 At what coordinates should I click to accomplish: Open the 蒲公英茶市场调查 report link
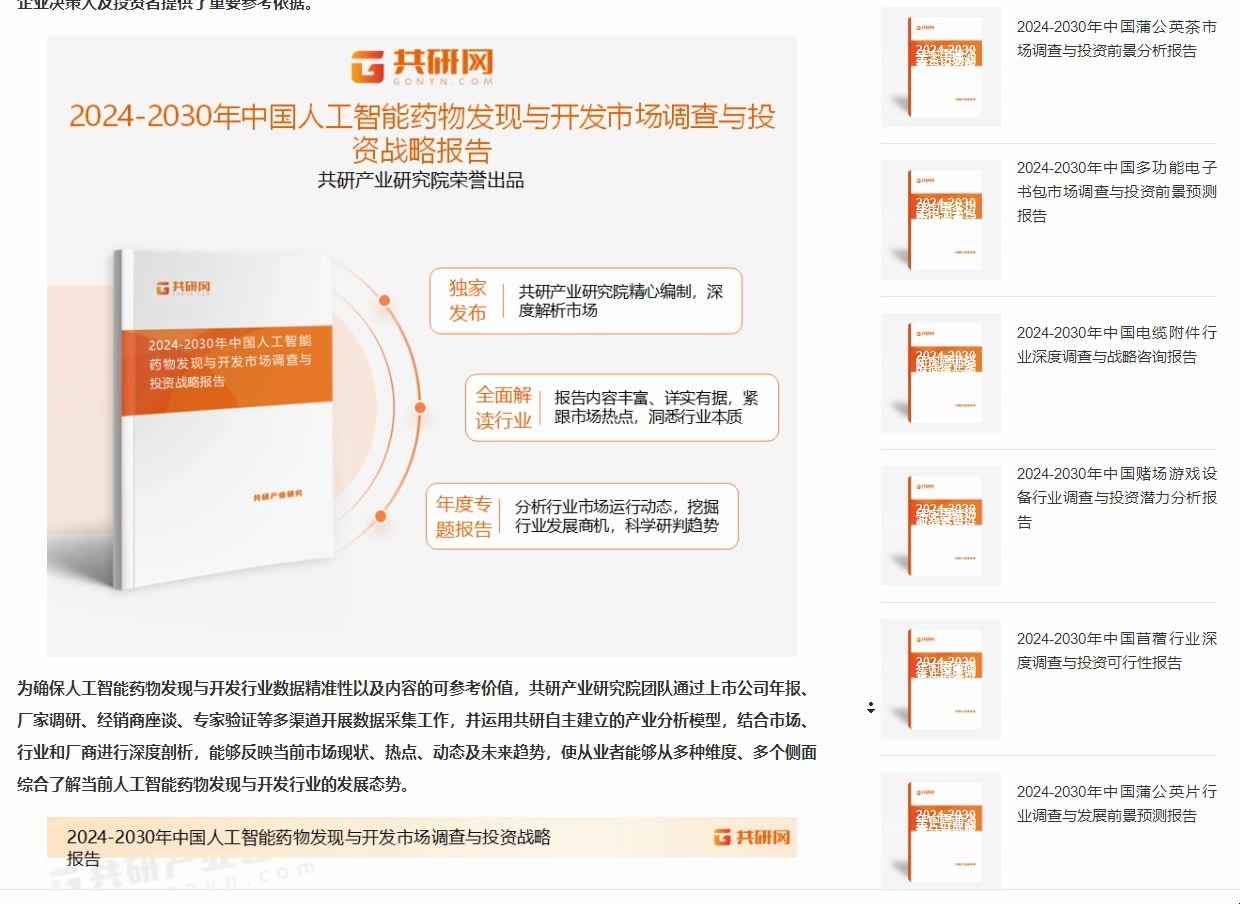(1117, 39)
